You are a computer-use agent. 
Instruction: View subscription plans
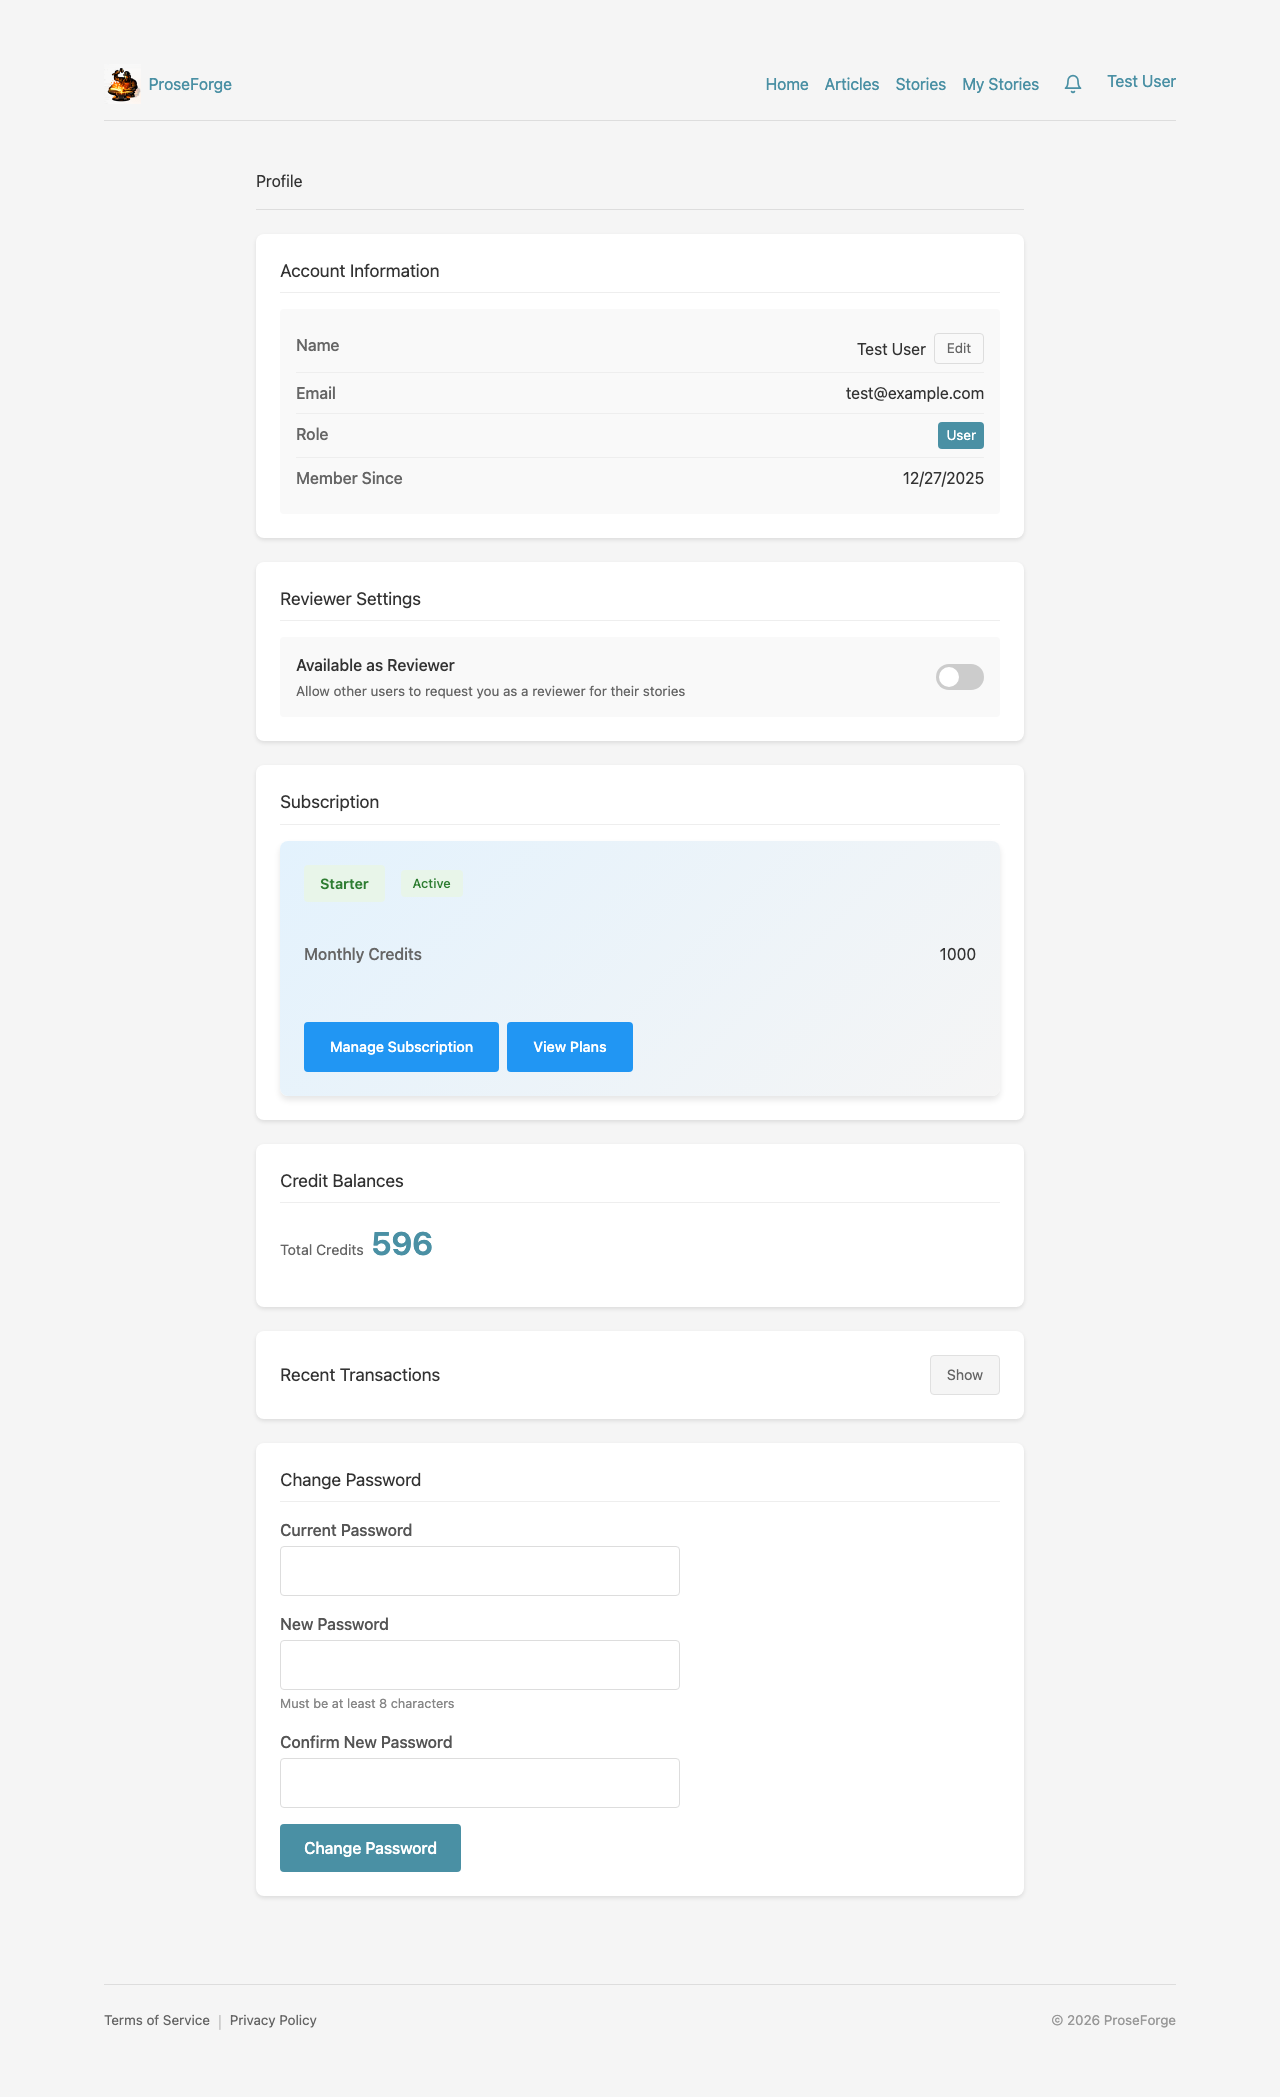[569, 1046]
